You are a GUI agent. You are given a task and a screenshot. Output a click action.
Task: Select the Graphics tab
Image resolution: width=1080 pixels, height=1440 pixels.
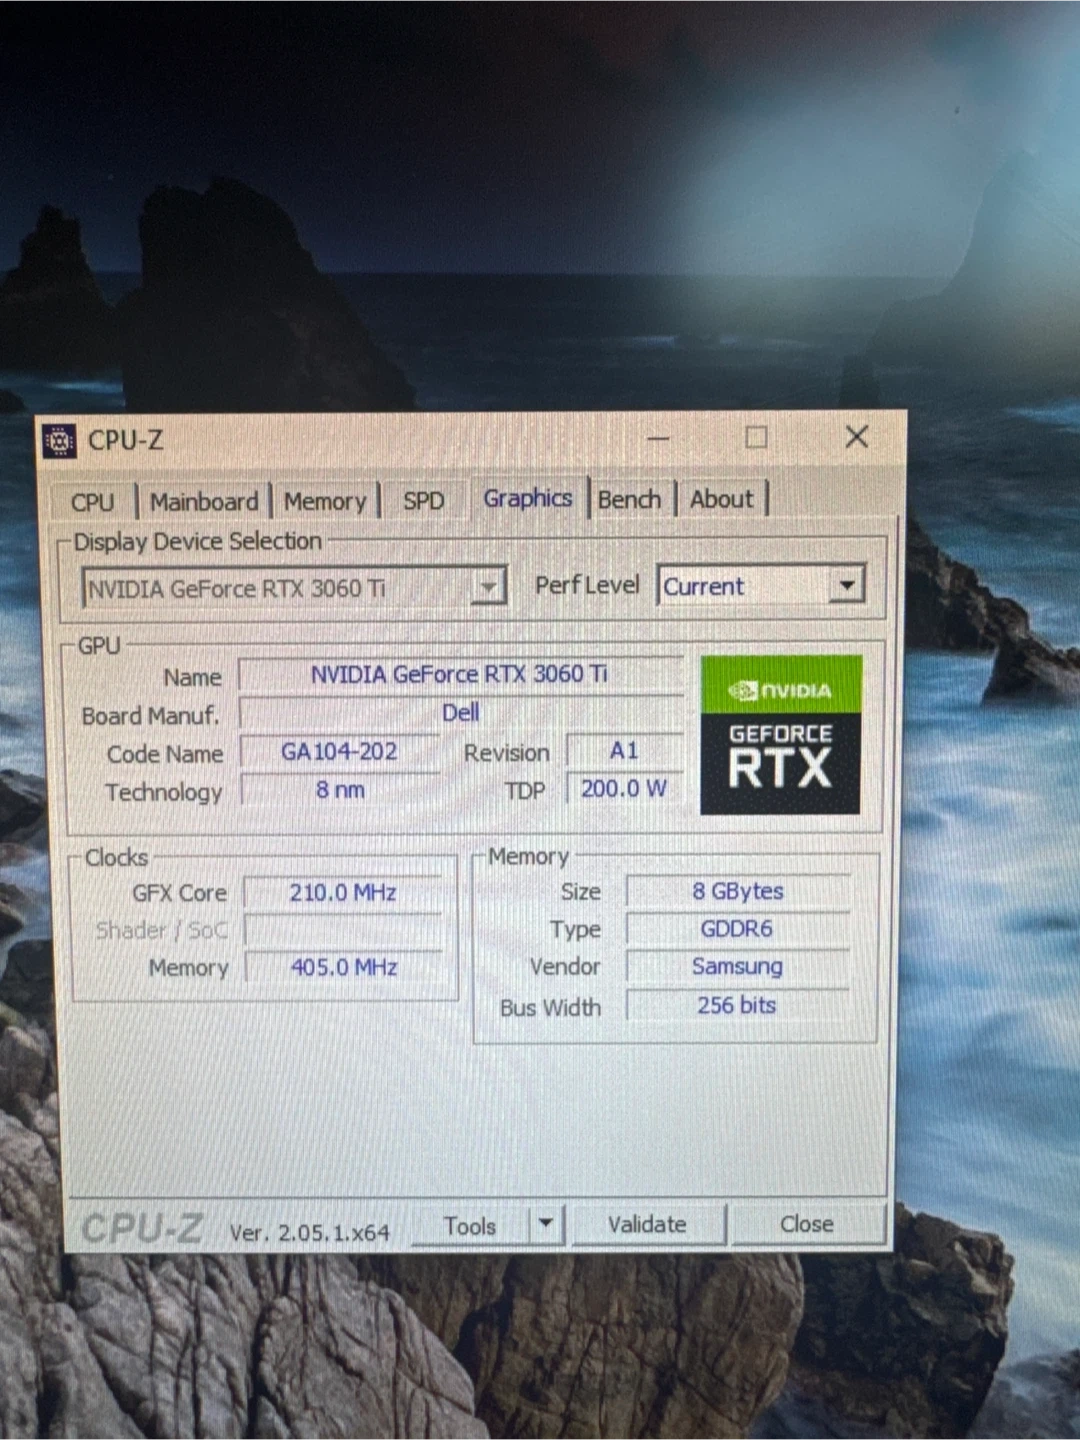(527, 498)
